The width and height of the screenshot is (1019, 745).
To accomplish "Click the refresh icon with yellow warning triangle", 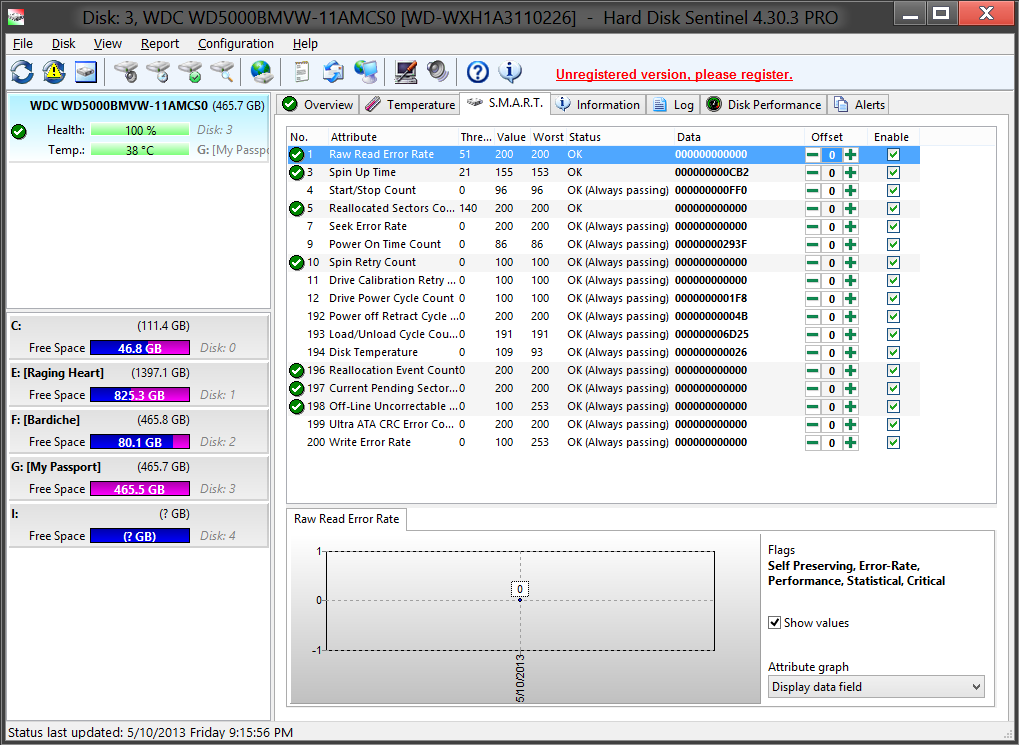I will point(54,72).
